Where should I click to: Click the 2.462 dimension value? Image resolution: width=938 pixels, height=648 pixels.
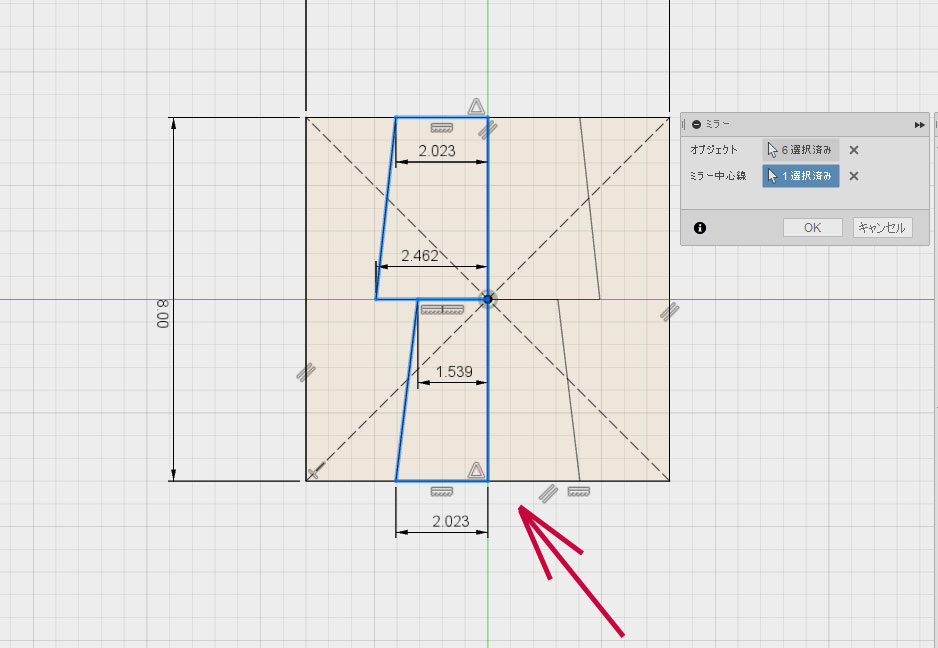420,256
